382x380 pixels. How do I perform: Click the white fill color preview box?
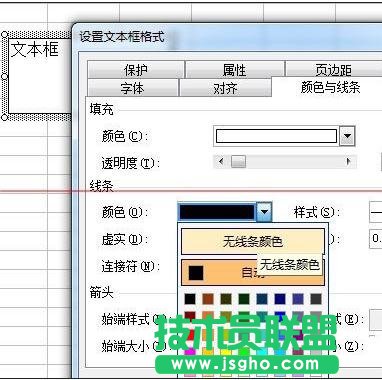[x=276, y=136]
